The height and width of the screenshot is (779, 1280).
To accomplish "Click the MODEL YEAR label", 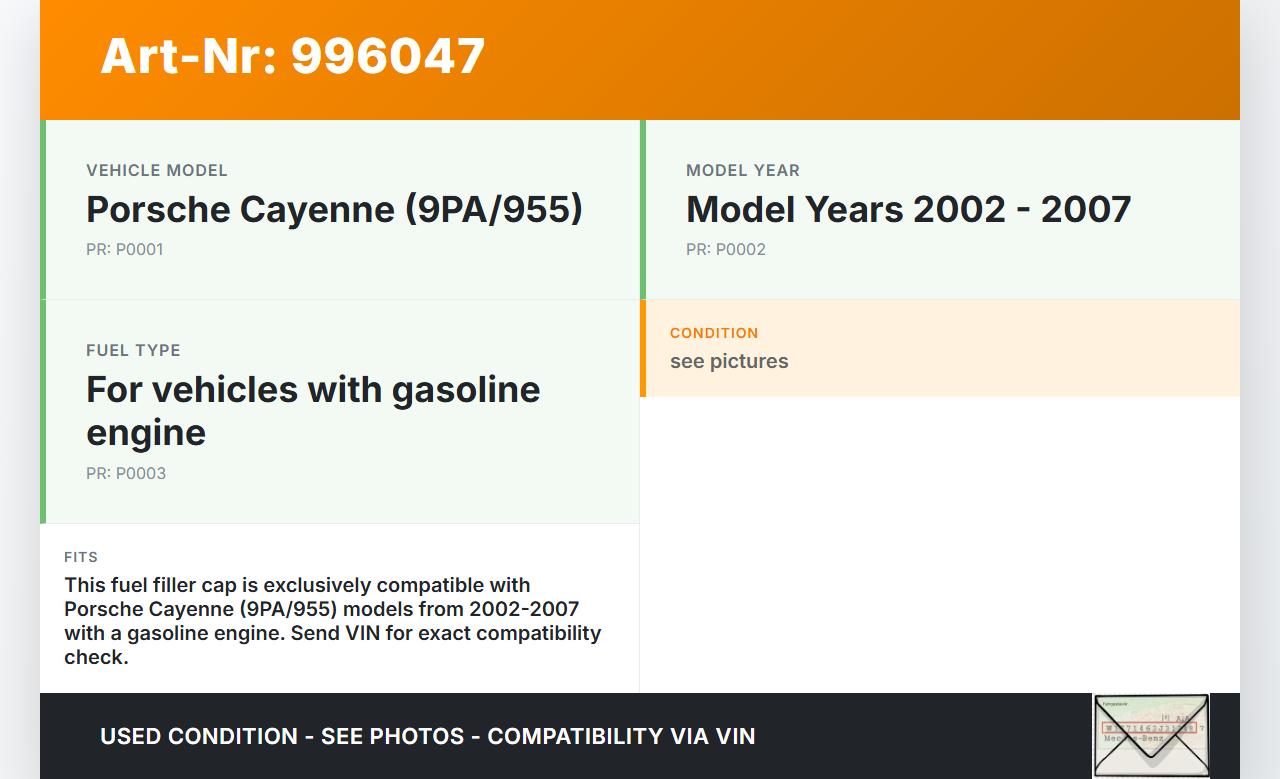I will coord(742,171).
